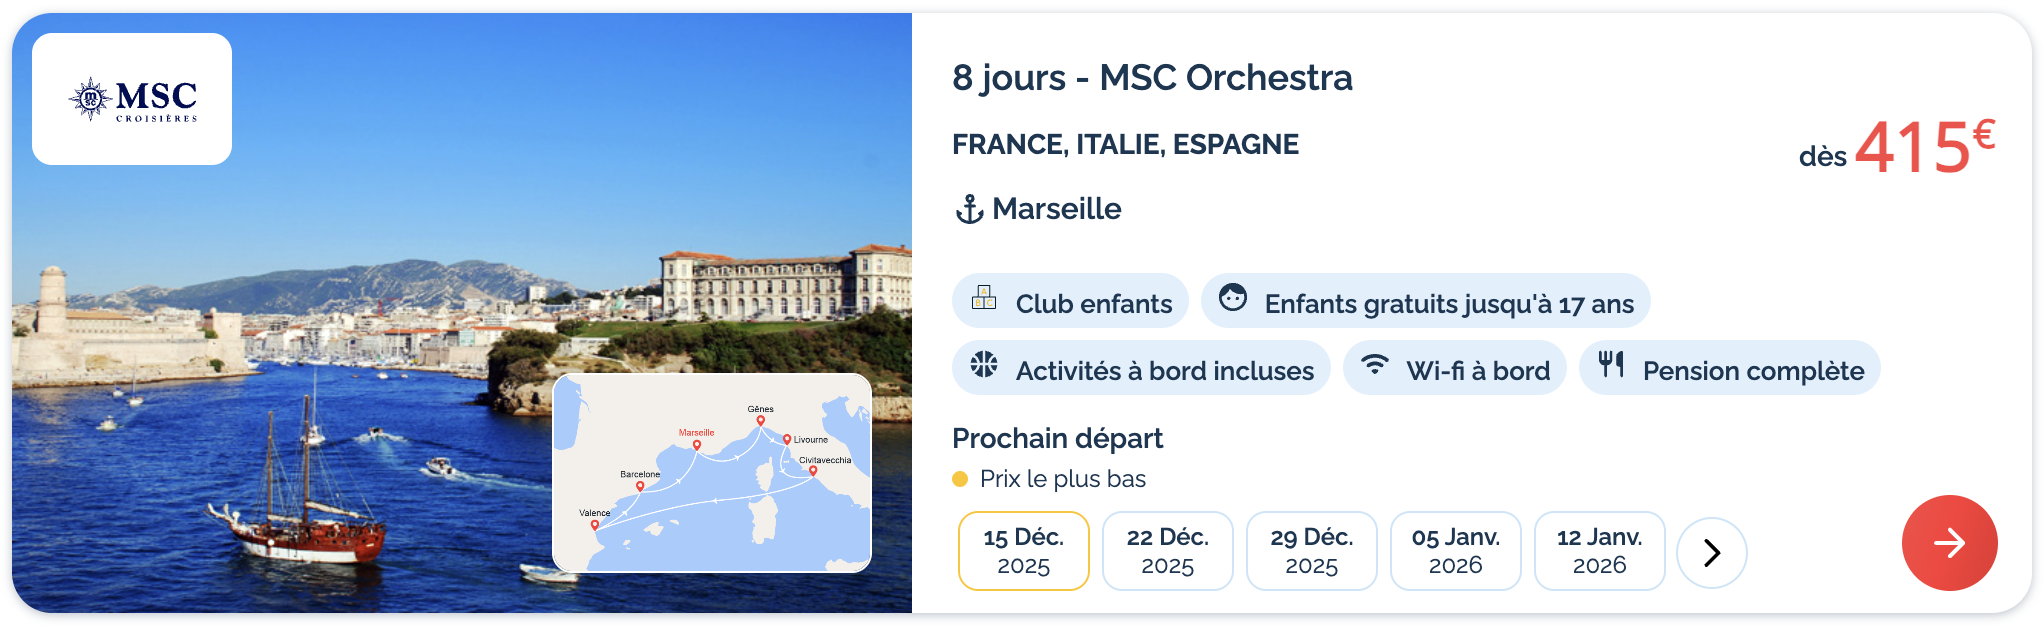Show next departure dates with chevron
The height and width of the screenshot is (626, 2044).
[x=1711, y=552]
